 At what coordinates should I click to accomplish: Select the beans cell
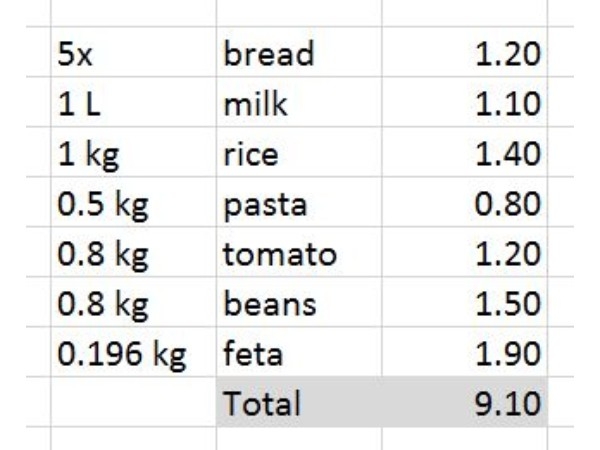tap(299, 302)
